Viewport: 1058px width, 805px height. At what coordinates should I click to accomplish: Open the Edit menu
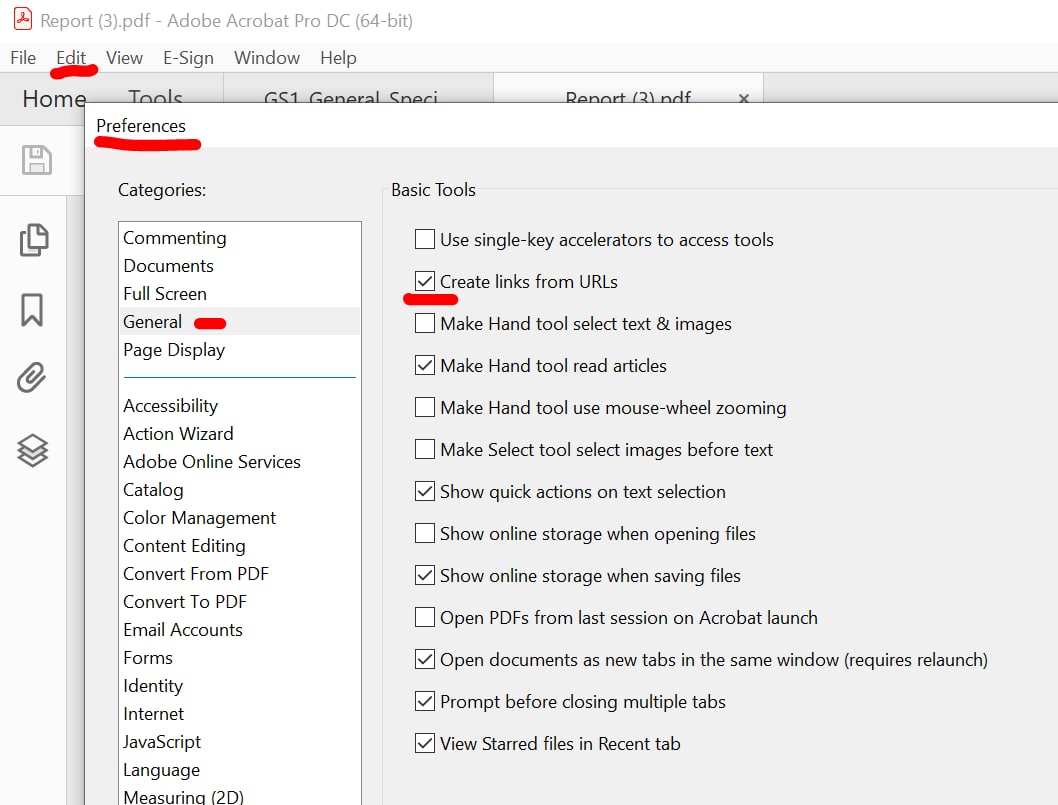tap(71, 58)
